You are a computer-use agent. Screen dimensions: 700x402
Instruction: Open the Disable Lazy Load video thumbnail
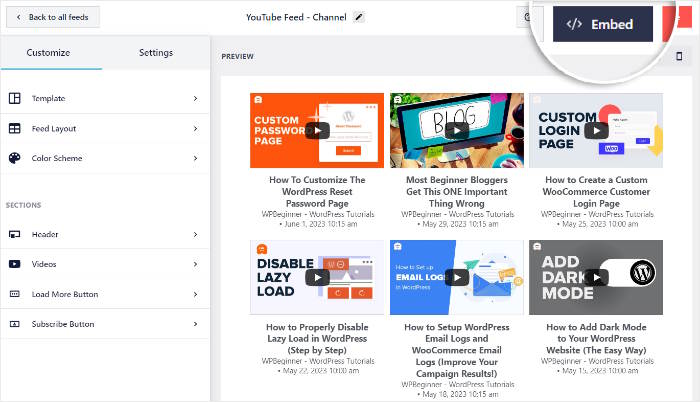point(317,278)
